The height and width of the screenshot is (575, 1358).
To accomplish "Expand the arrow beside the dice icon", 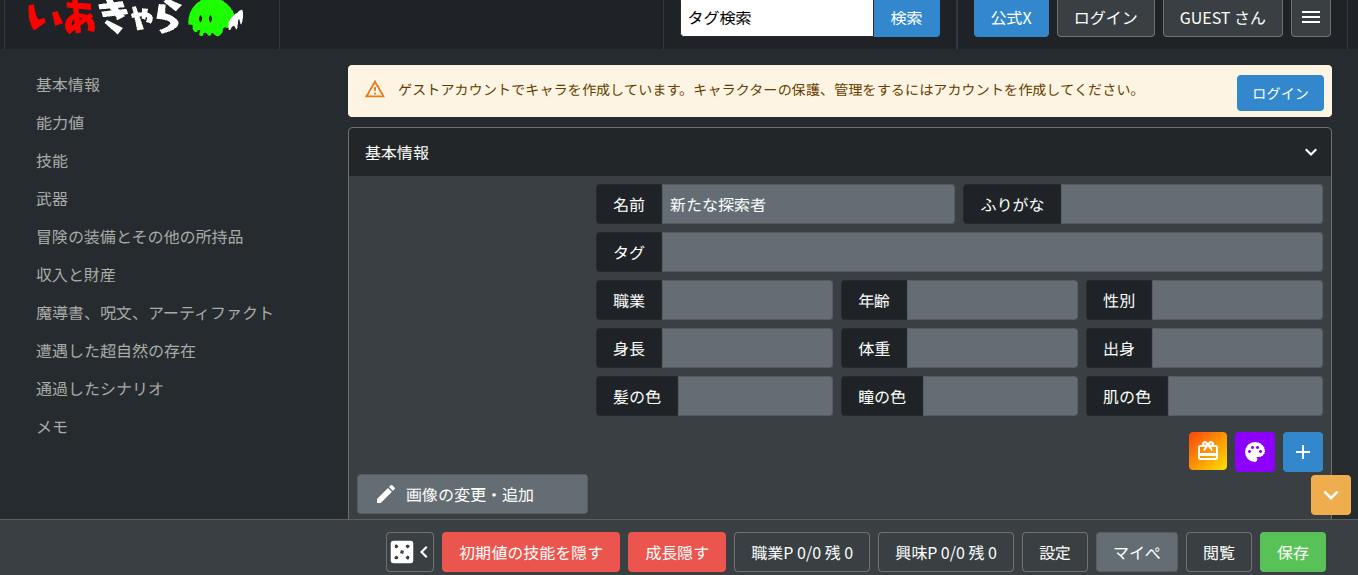I will [x=424, y=552].
